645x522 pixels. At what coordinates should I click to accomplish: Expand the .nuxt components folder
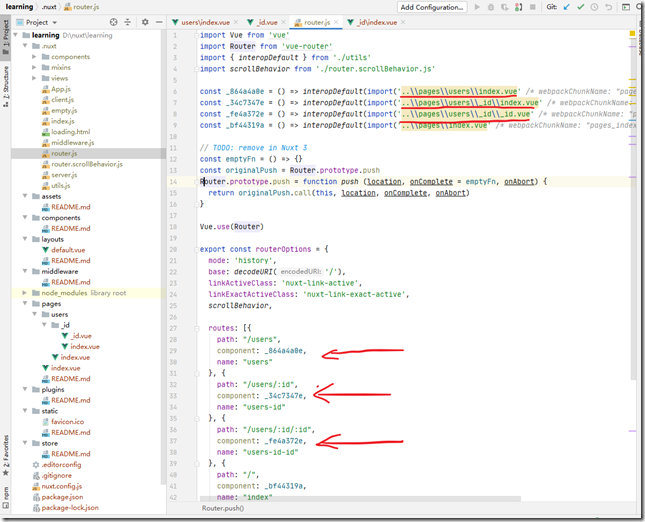tap(35, 56)
